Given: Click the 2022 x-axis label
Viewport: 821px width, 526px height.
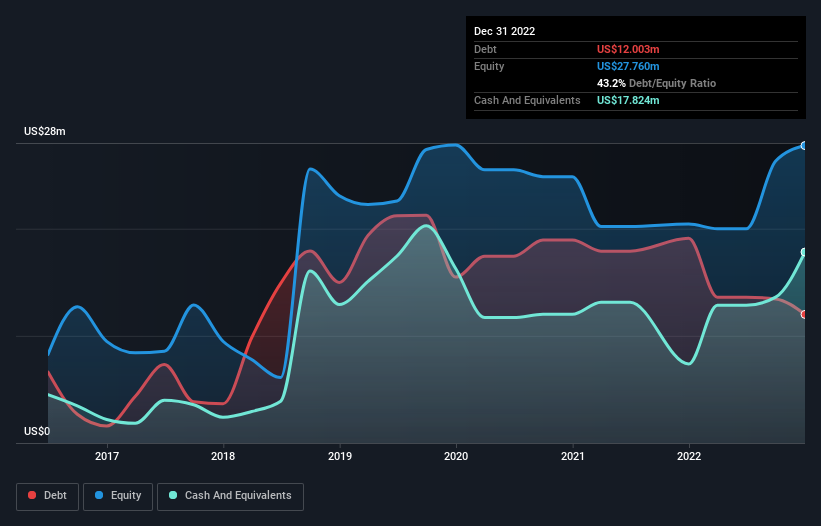Looking at the screenshot, I should (x=689, y=456).
